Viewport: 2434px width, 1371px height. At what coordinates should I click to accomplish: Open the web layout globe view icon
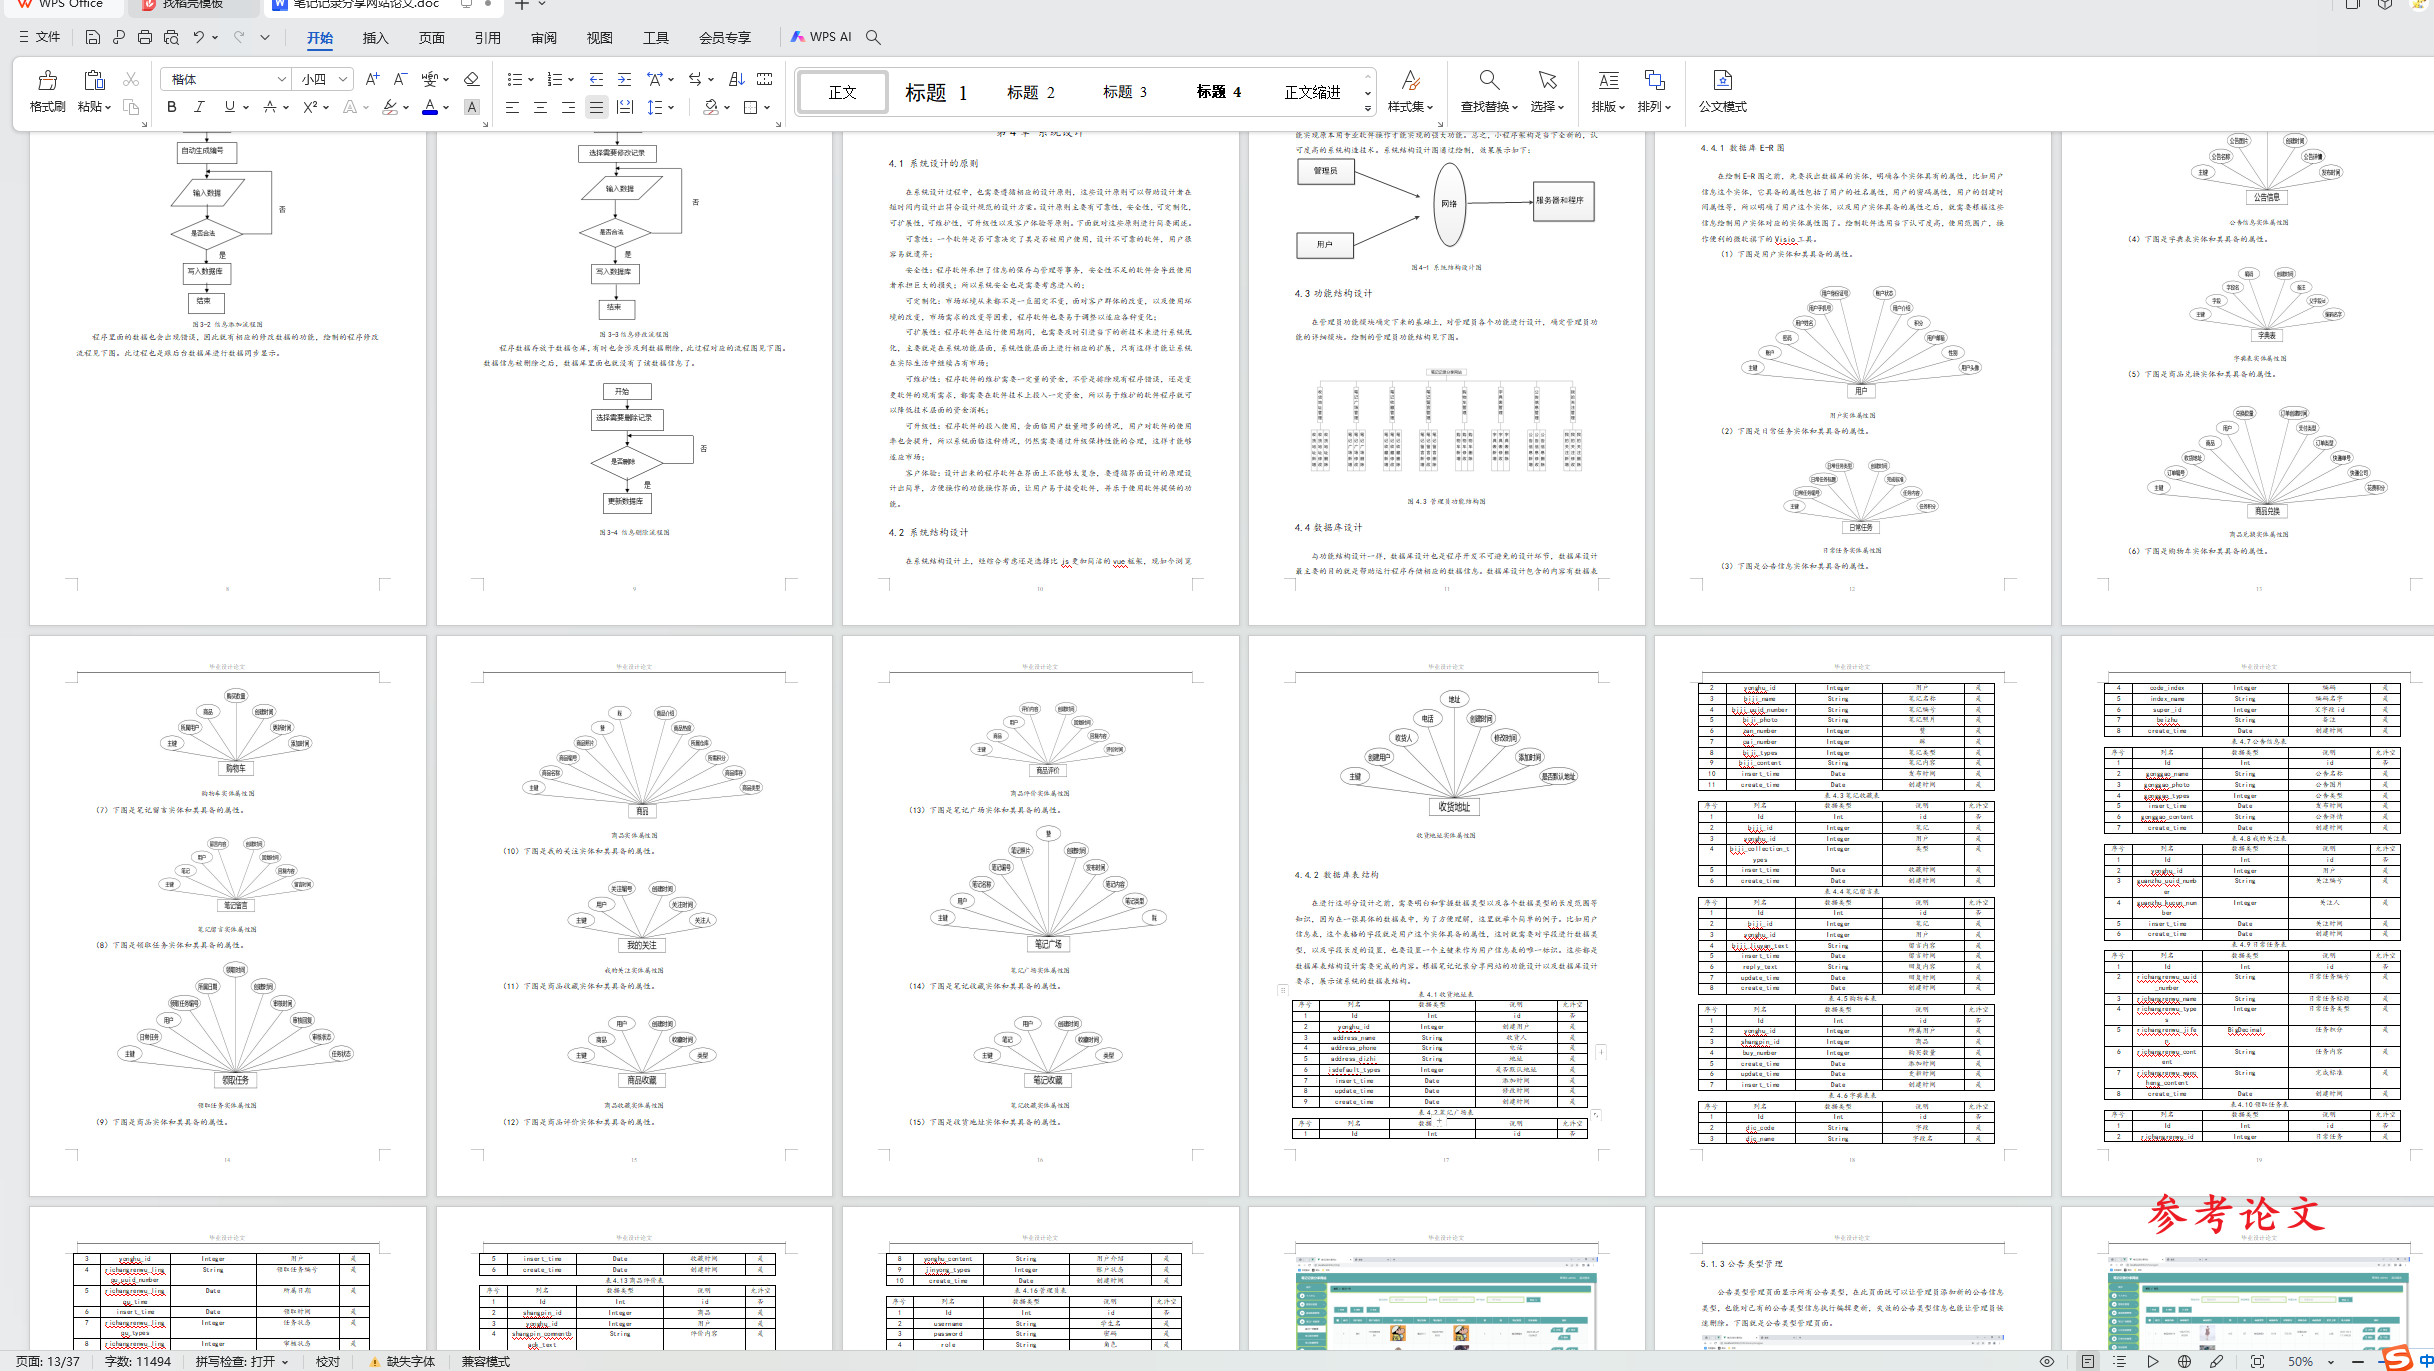point(2184,1361)
